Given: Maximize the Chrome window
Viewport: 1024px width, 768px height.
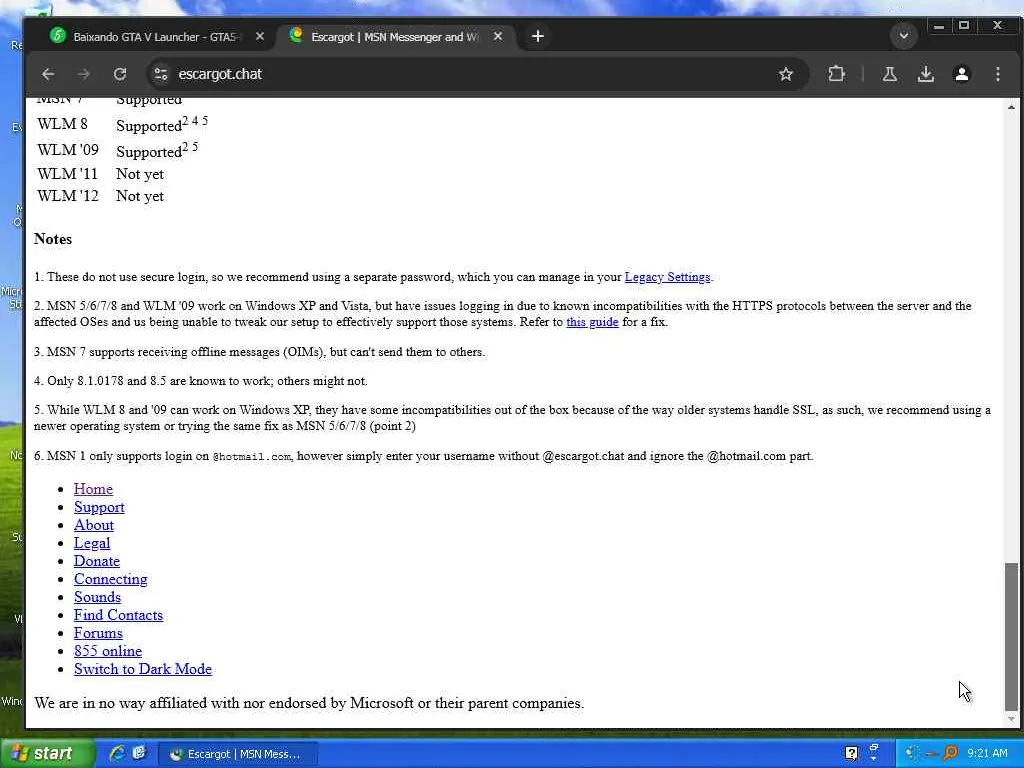Looking at the screenshot, I should point(964,26).
